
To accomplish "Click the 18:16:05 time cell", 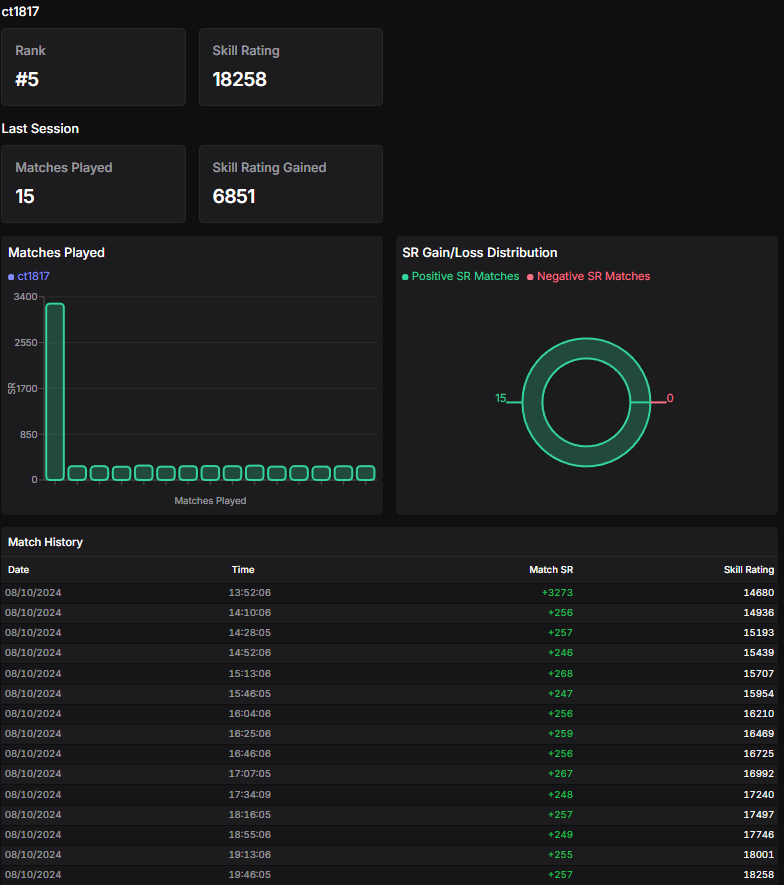I will point(249,814).
